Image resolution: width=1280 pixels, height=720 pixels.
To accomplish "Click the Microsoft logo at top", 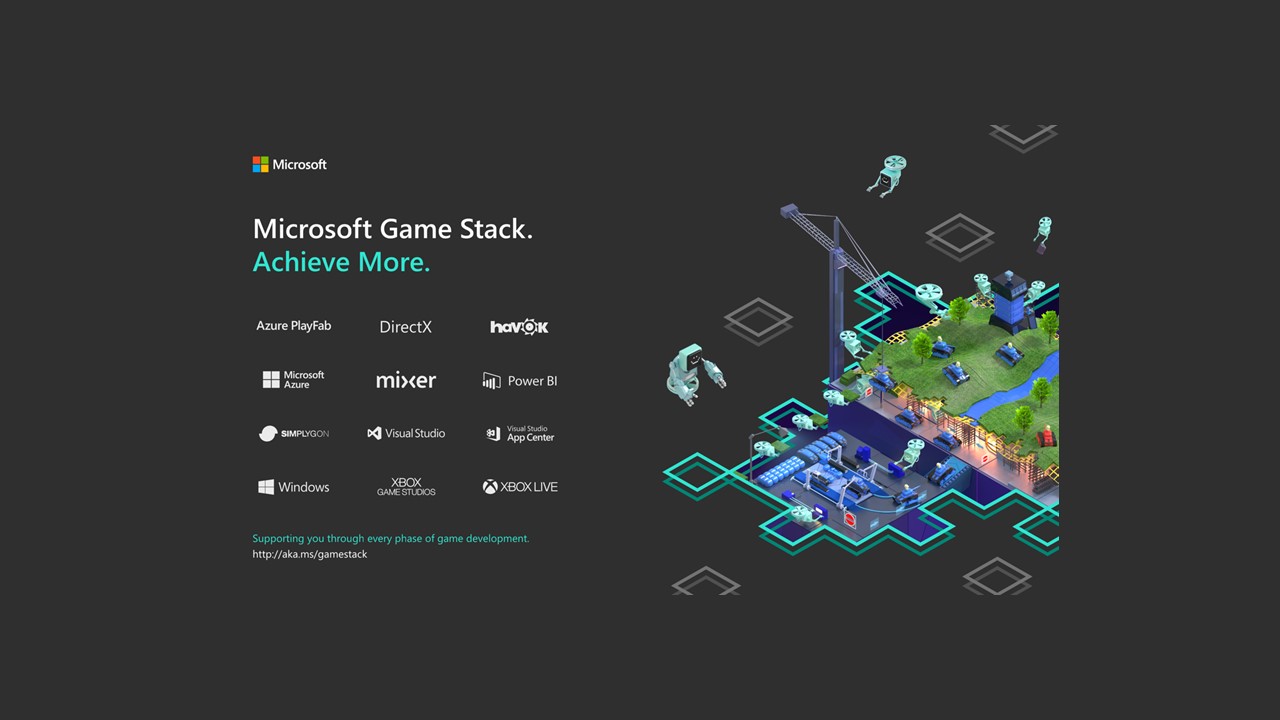I will pos(289,164).
